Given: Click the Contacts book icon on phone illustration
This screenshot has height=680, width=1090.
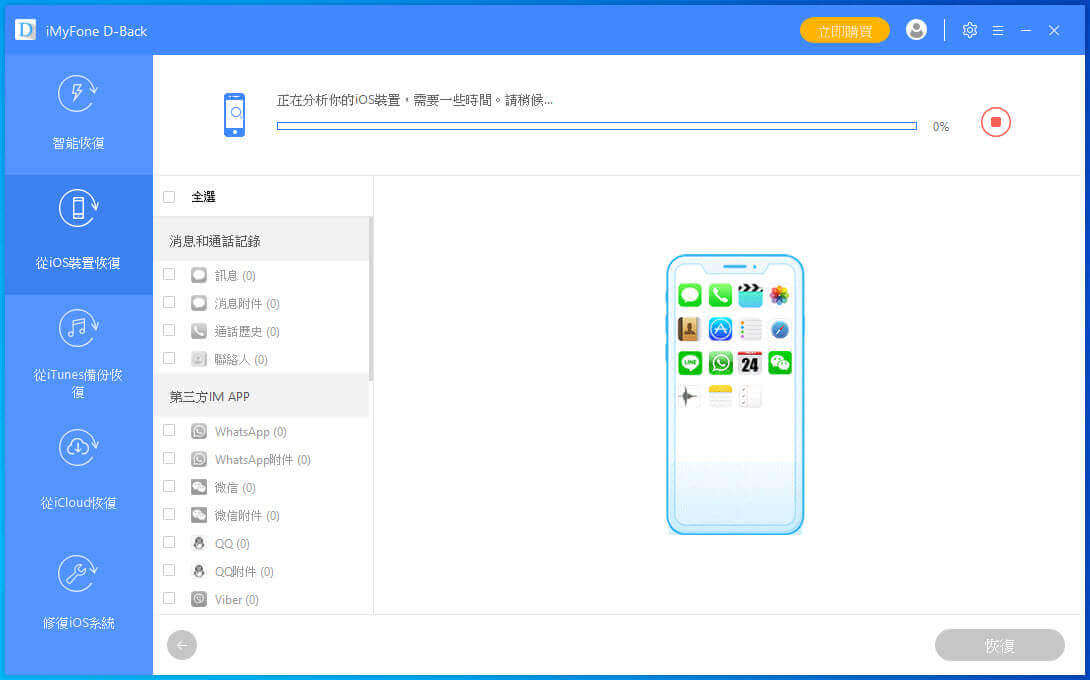Looking at the screenshot, I should pos(690,329).
